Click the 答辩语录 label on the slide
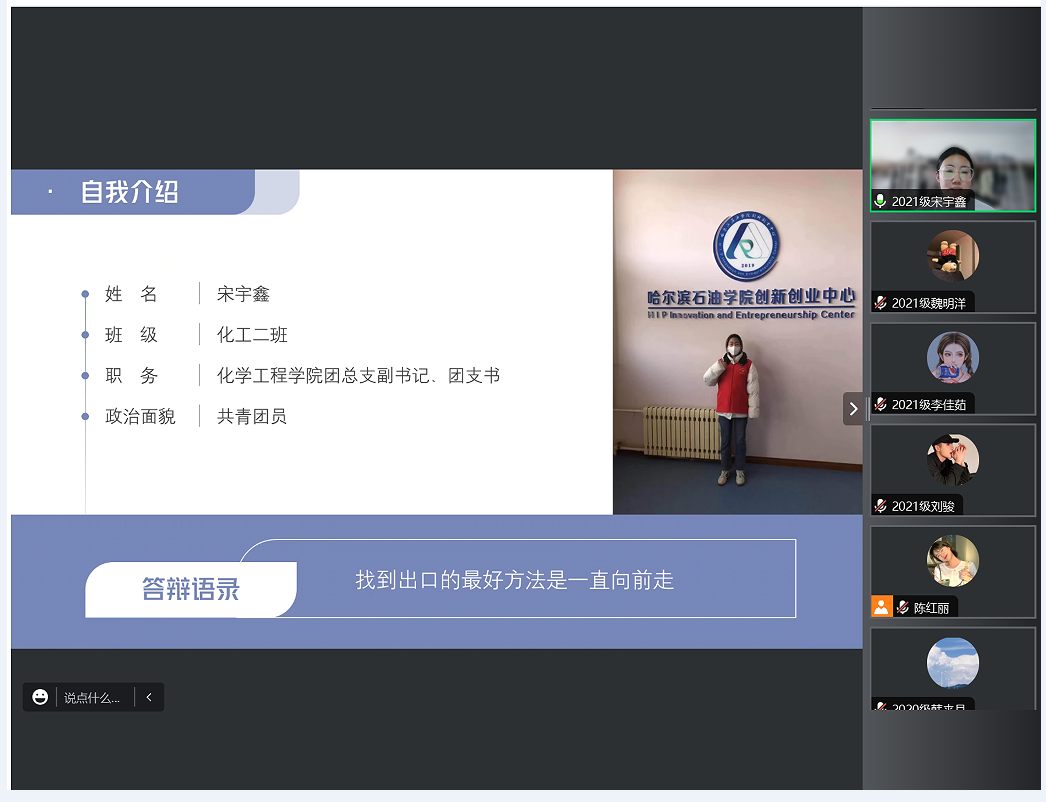The image size is (1046, 802). point(190,589)
